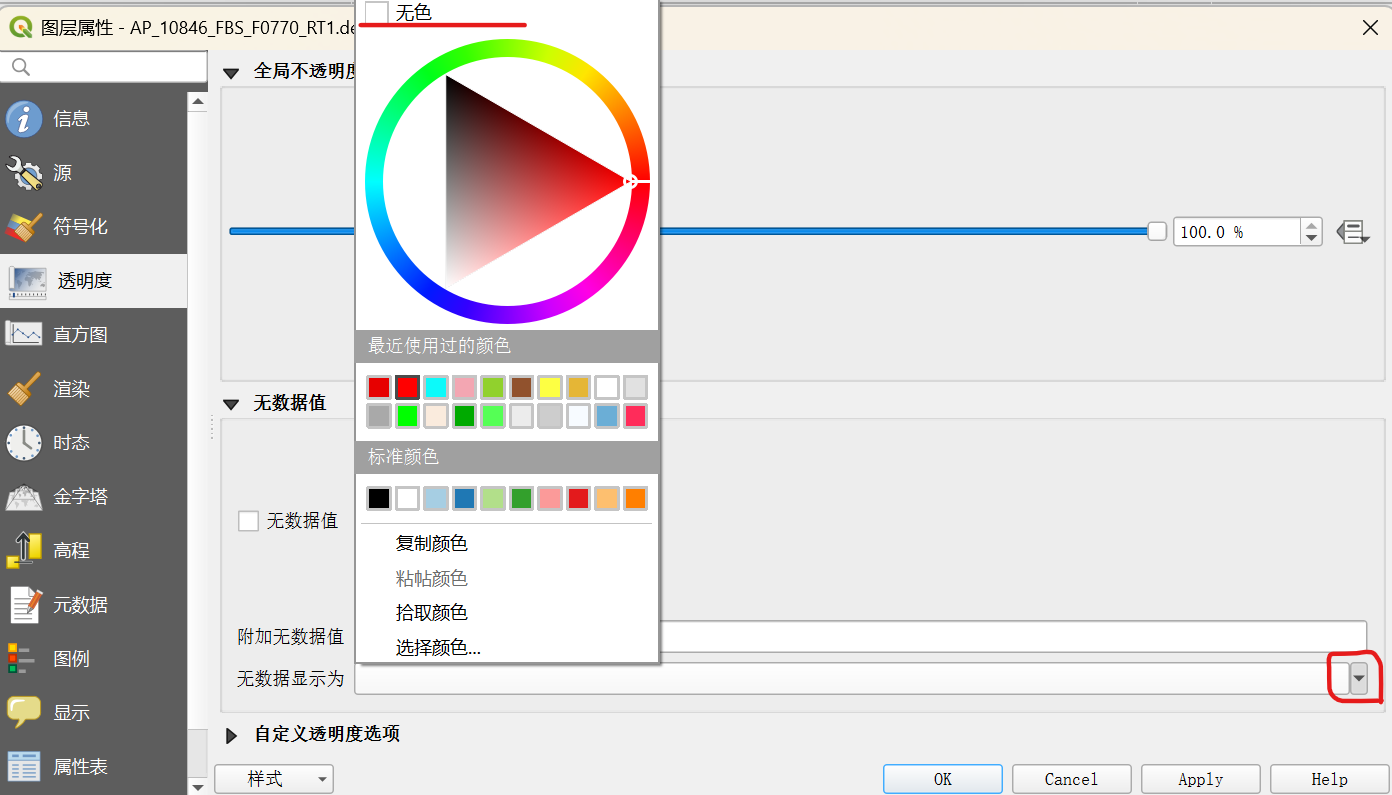The image size is (1392, 795).
Task: Click the 100.0 % opacity value field
Action: pyautogui.click(x=1236, y=232)
